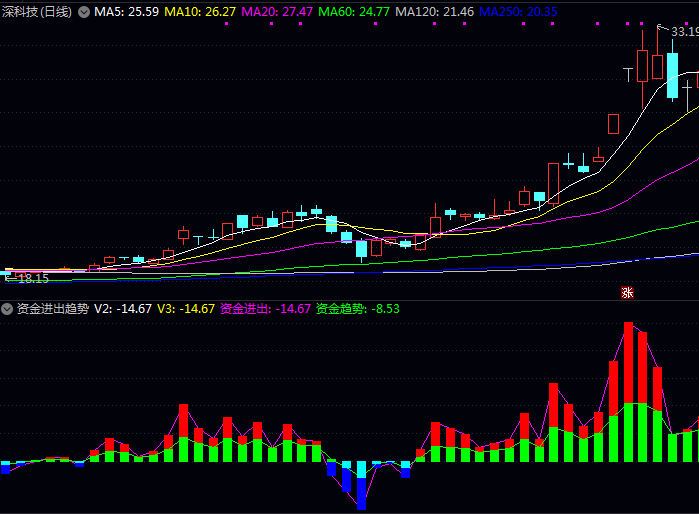Select the MA5 moving average label
The width and height of the screenshot is (699, 514).
[126, 12]
